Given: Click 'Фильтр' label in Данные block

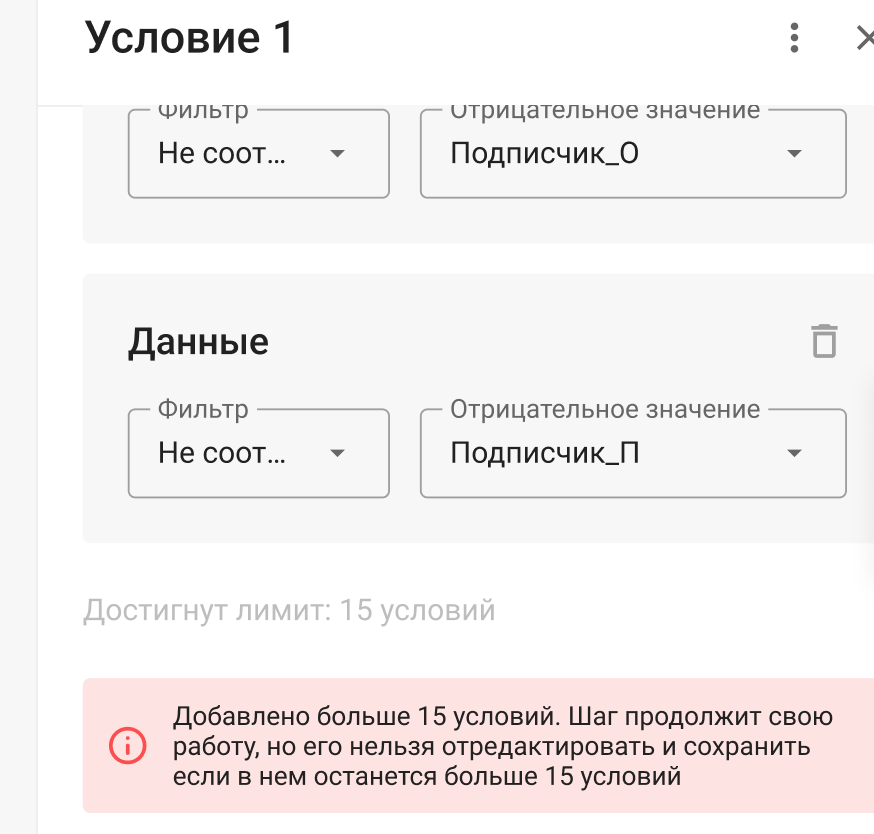Looking at the screenshot, I should point(203,409).
